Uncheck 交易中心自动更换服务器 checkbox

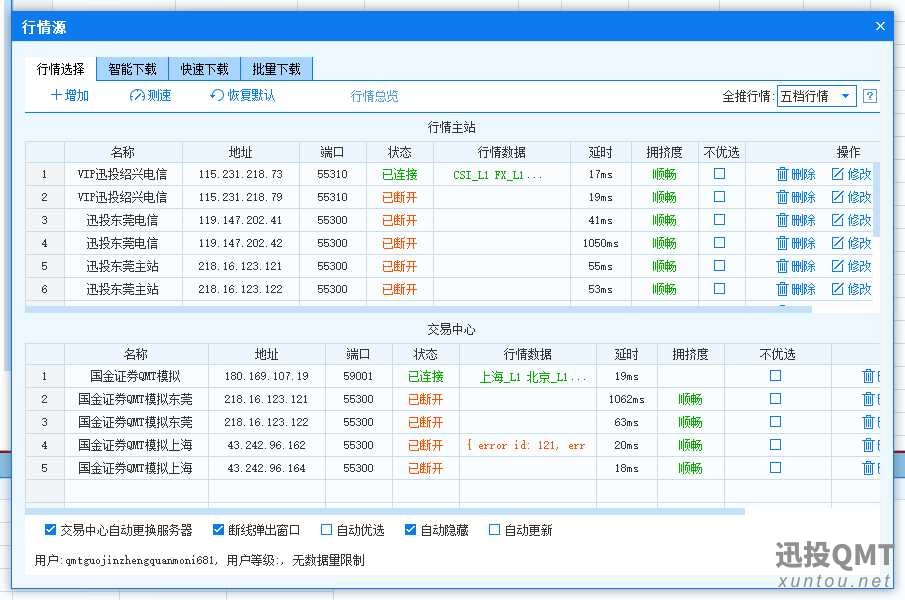pyautogui.click(x=51, y=530)
